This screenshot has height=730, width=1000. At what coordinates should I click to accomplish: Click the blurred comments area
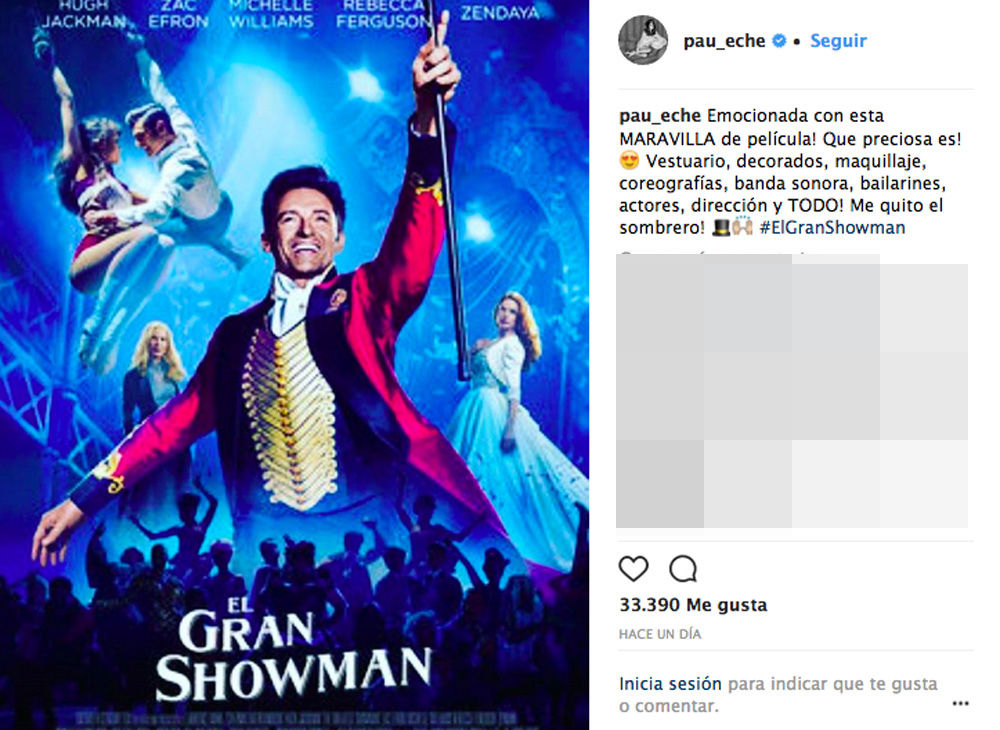[x=791, y=390]
